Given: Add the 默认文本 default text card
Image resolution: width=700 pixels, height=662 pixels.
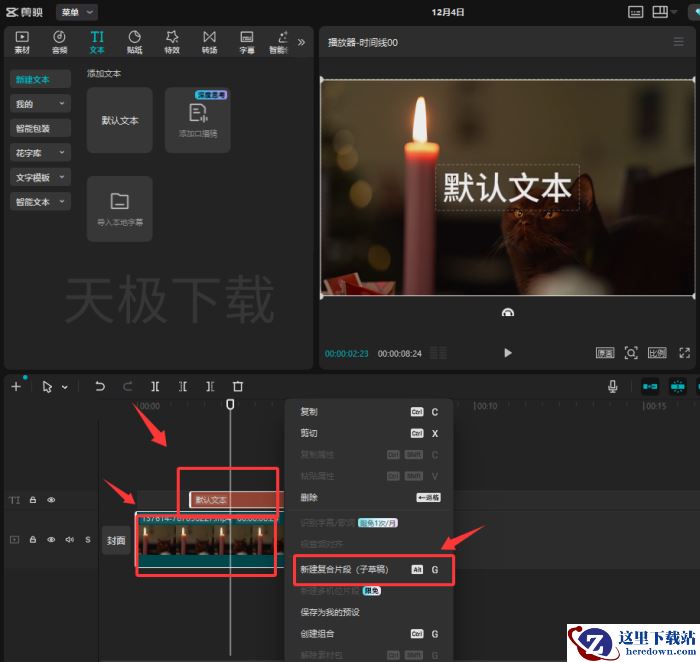Looking at the screenshot, I should coord(120,120).
